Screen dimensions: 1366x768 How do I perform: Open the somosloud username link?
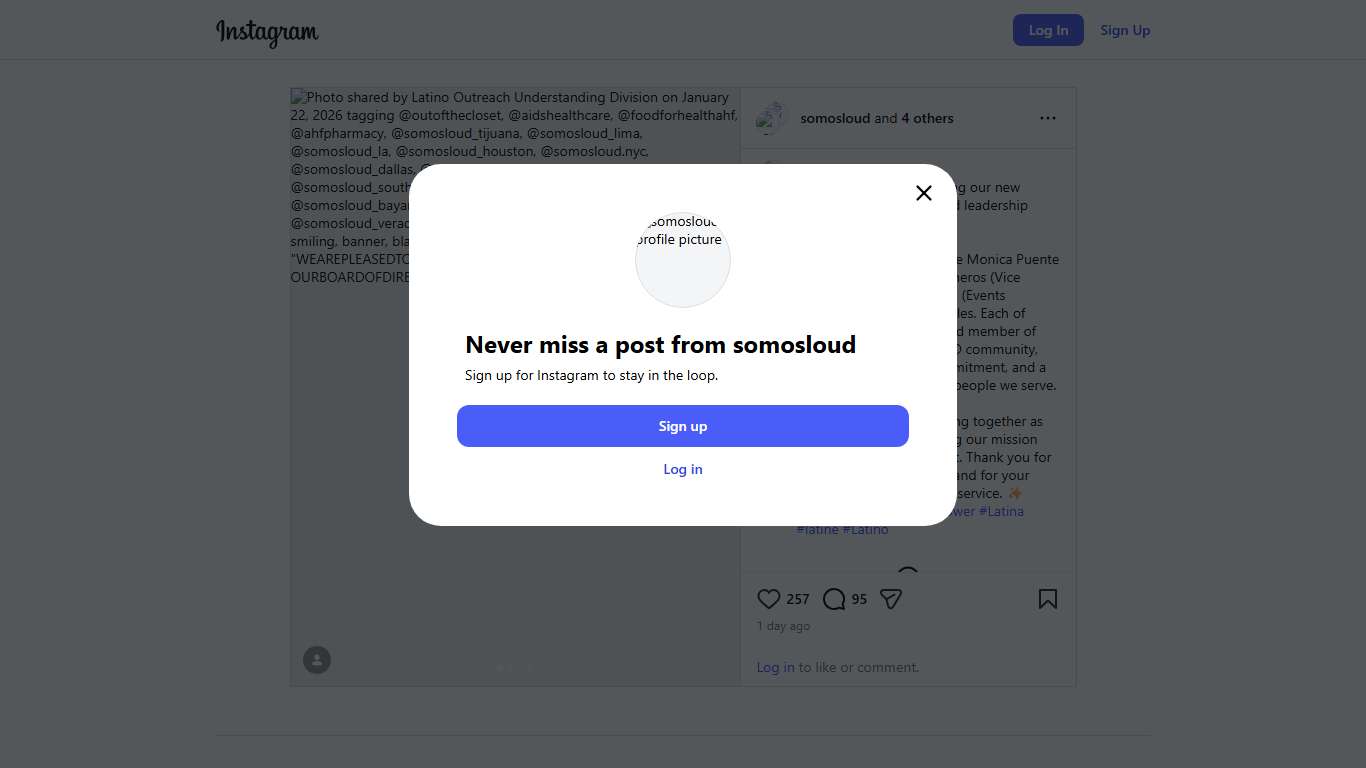click(835, 118)
